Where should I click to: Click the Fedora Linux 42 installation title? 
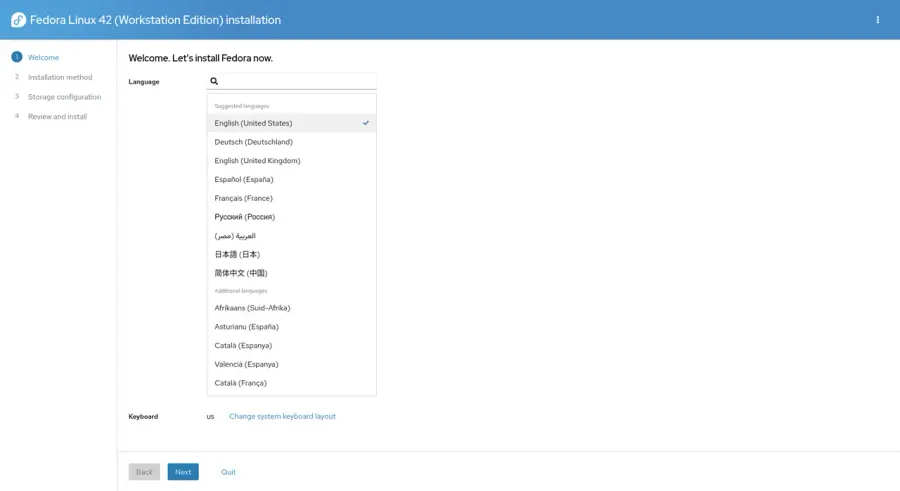coord(156,20)
